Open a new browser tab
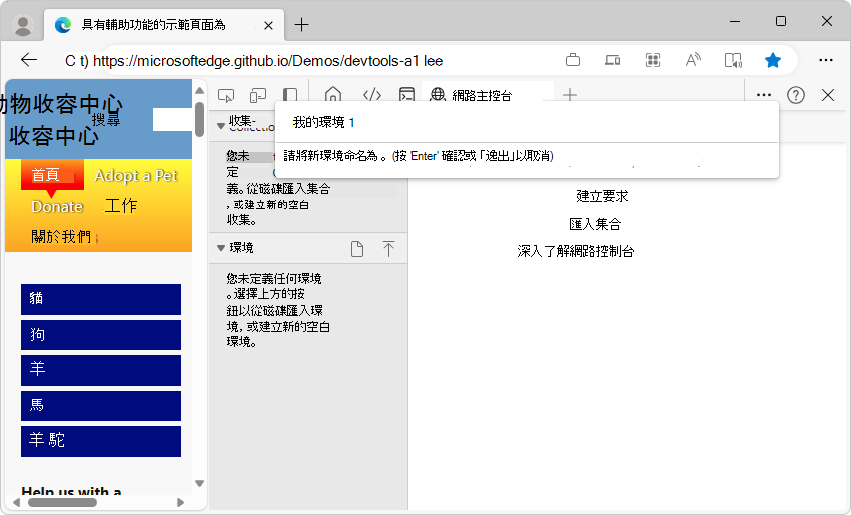 tap(301, 24)
